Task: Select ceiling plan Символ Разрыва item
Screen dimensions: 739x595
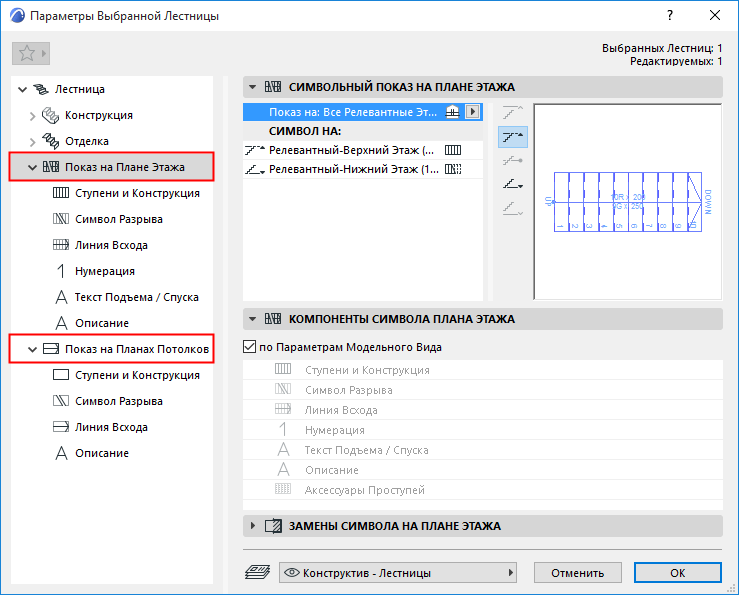Action: pos(119,401)
